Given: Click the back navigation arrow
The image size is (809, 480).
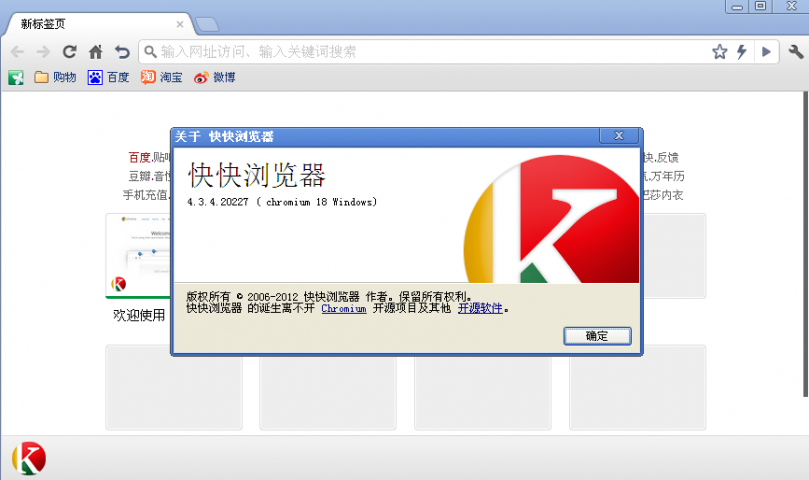Looking at the screenshot, I should [17, 52].
